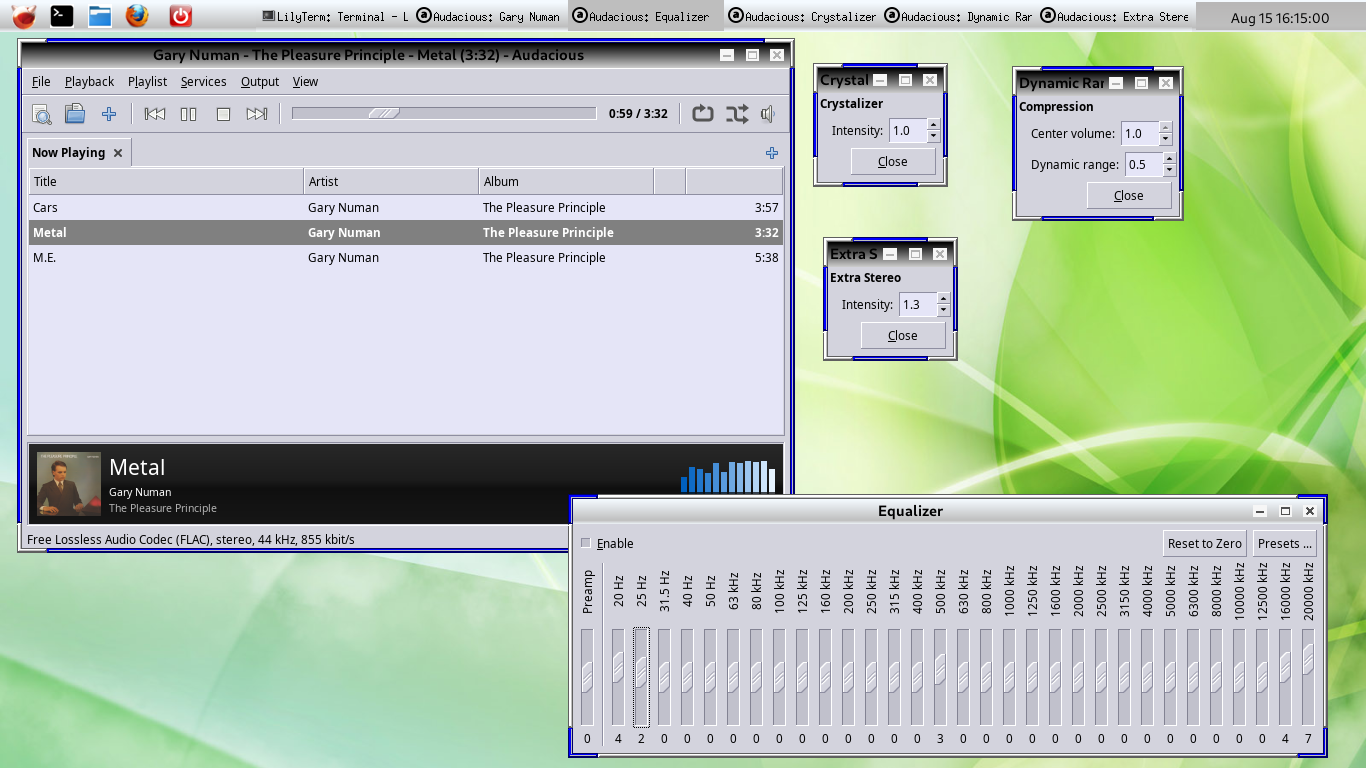Image resolution: width=1366 pixels, height=768 pixels.
Task: Decrease Center volume with down arrow
Action: tap(1166, 139)
